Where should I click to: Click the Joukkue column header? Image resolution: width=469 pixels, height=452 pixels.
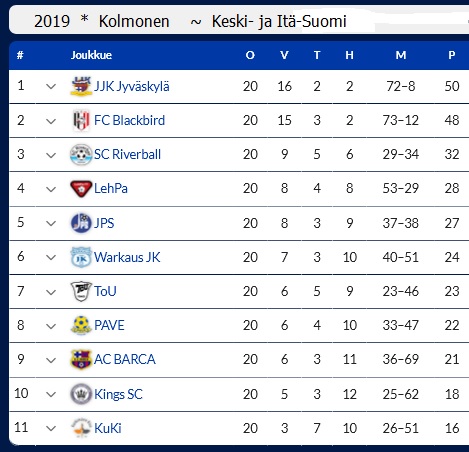coord(91,55)
